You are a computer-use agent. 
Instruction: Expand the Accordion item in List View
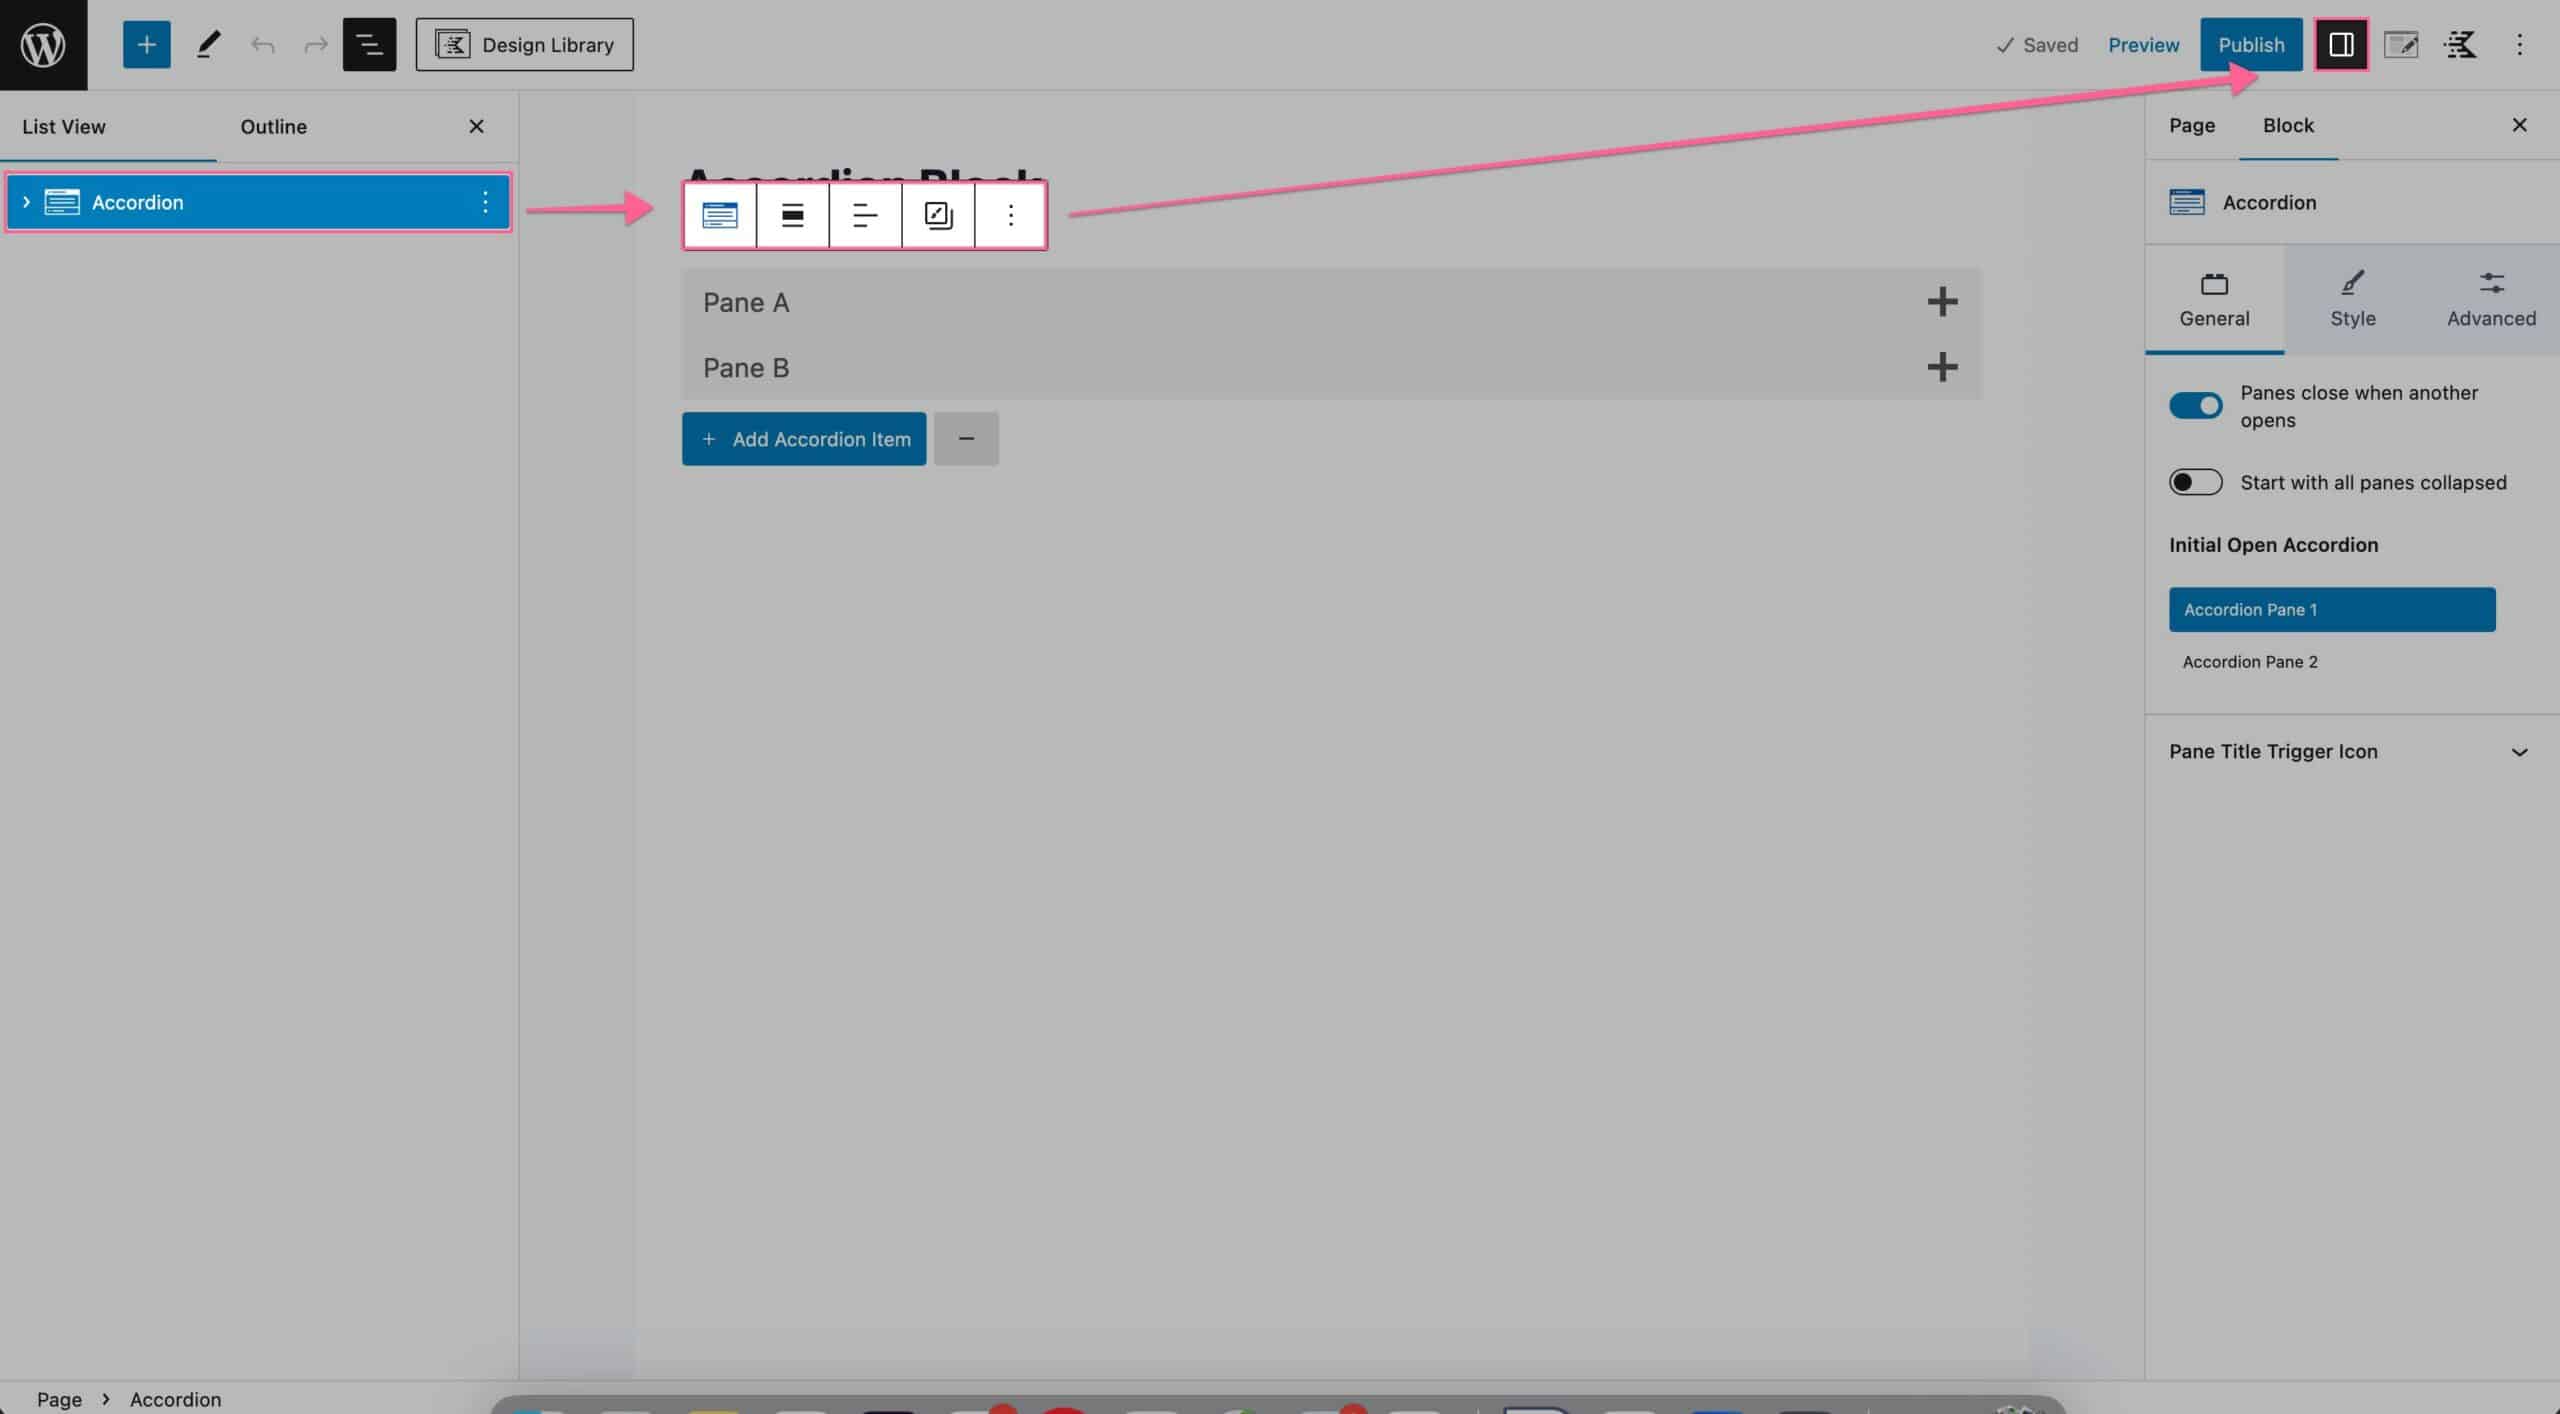pyautogui.click(x=26, y=200)
